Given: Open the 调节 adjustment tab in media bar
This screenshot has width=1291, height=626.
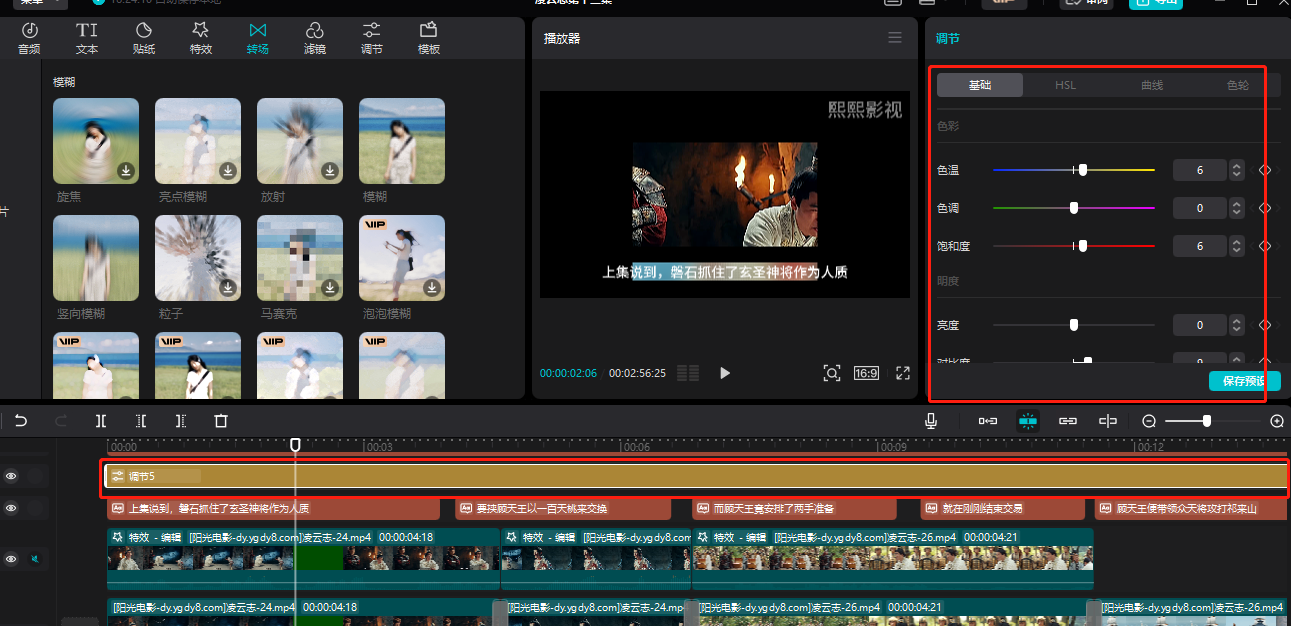Looking at the screenshot, I should [x=371, y=38].
